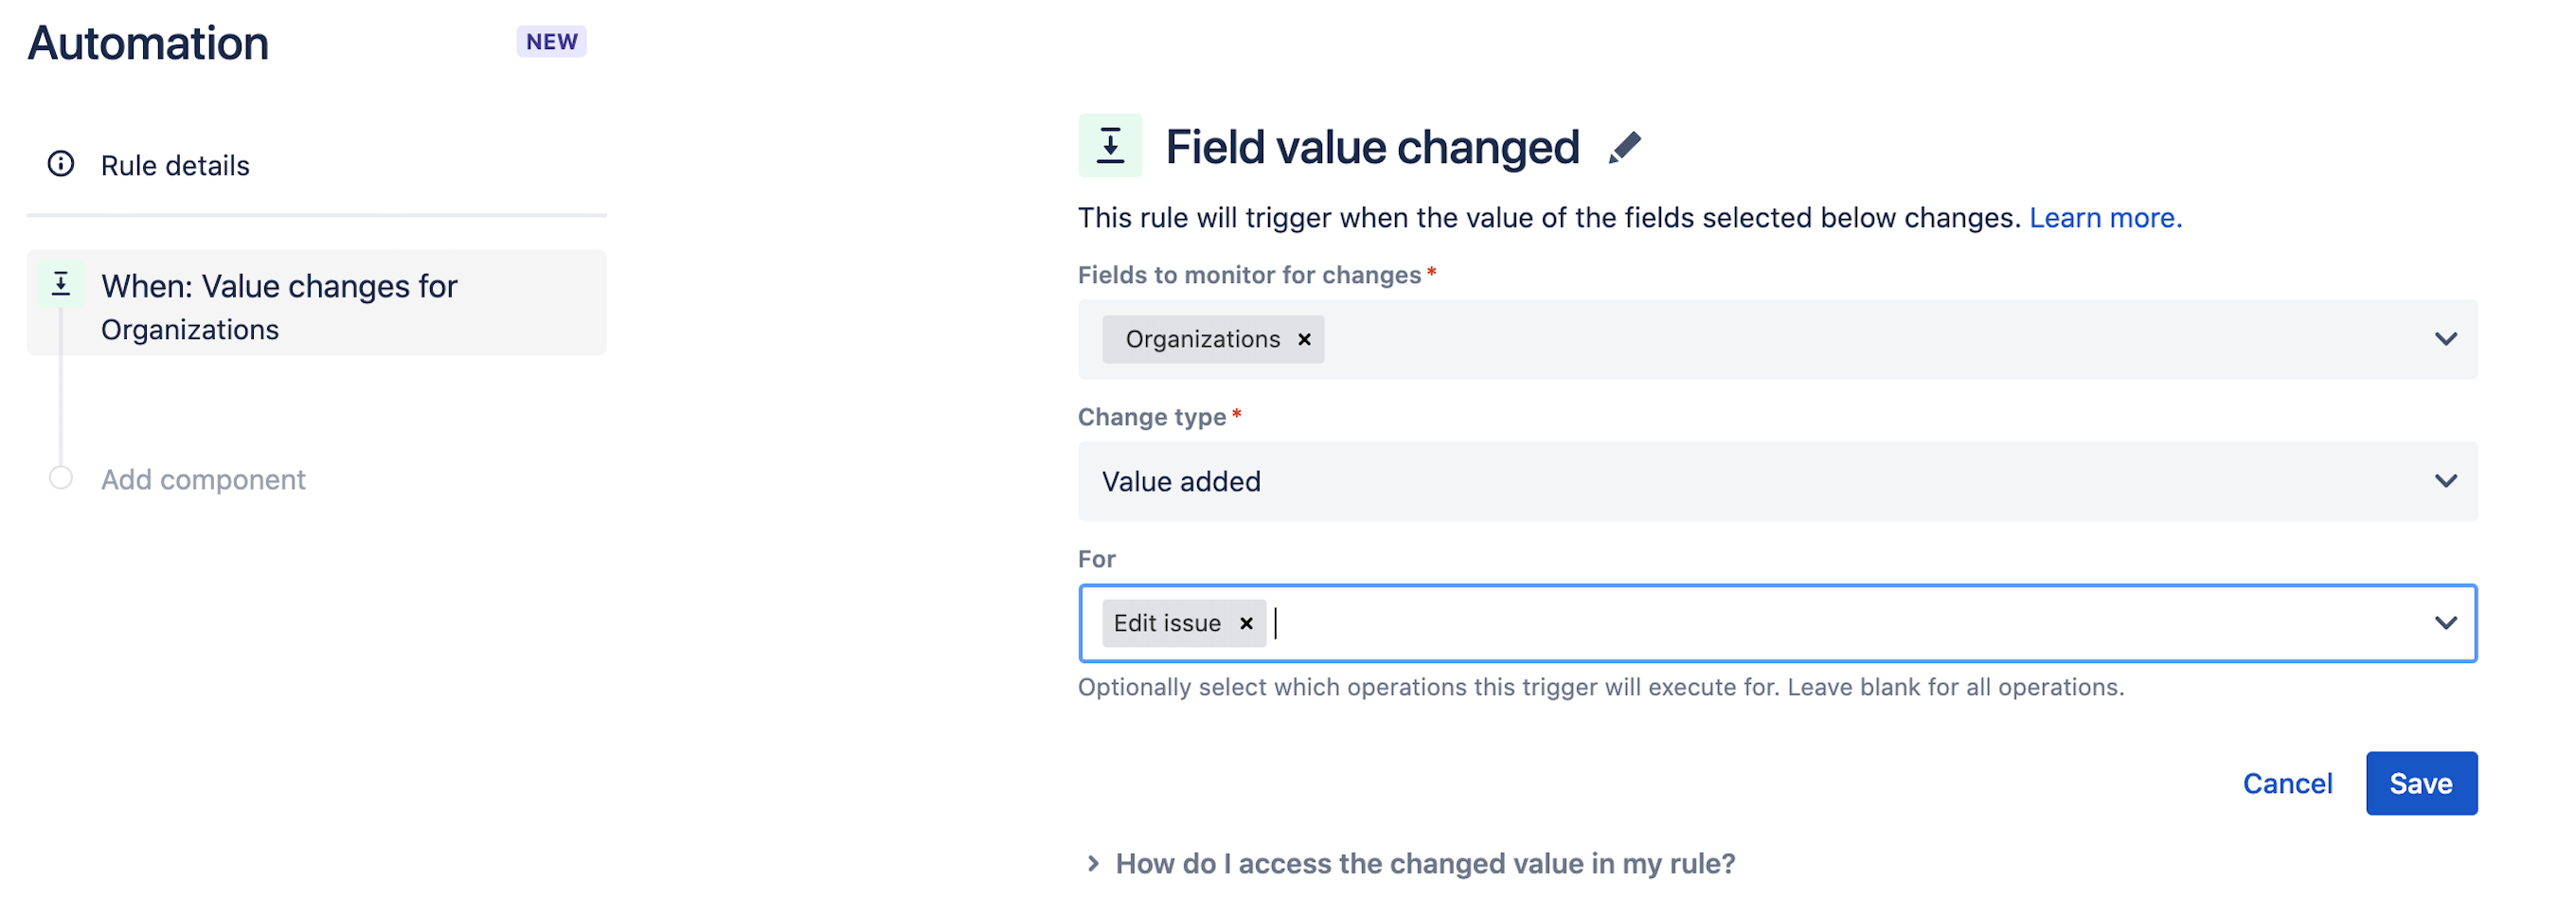Cancel the trigger edits
The width and height of the screenshot is (2576, 917).
click(2288, 783)
